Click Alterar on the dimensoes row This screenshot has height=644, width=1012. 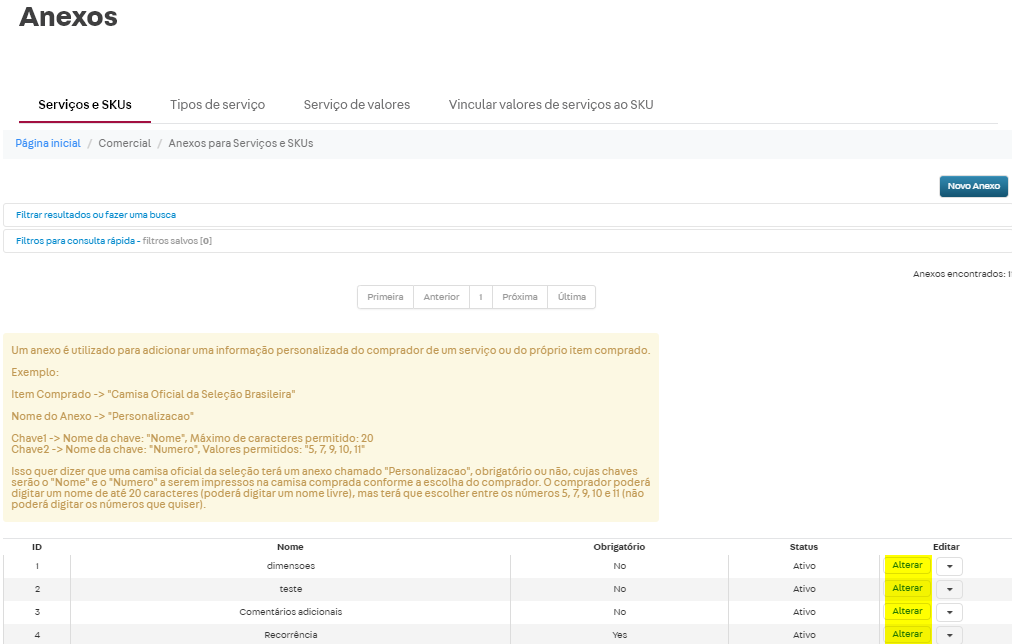906,565
